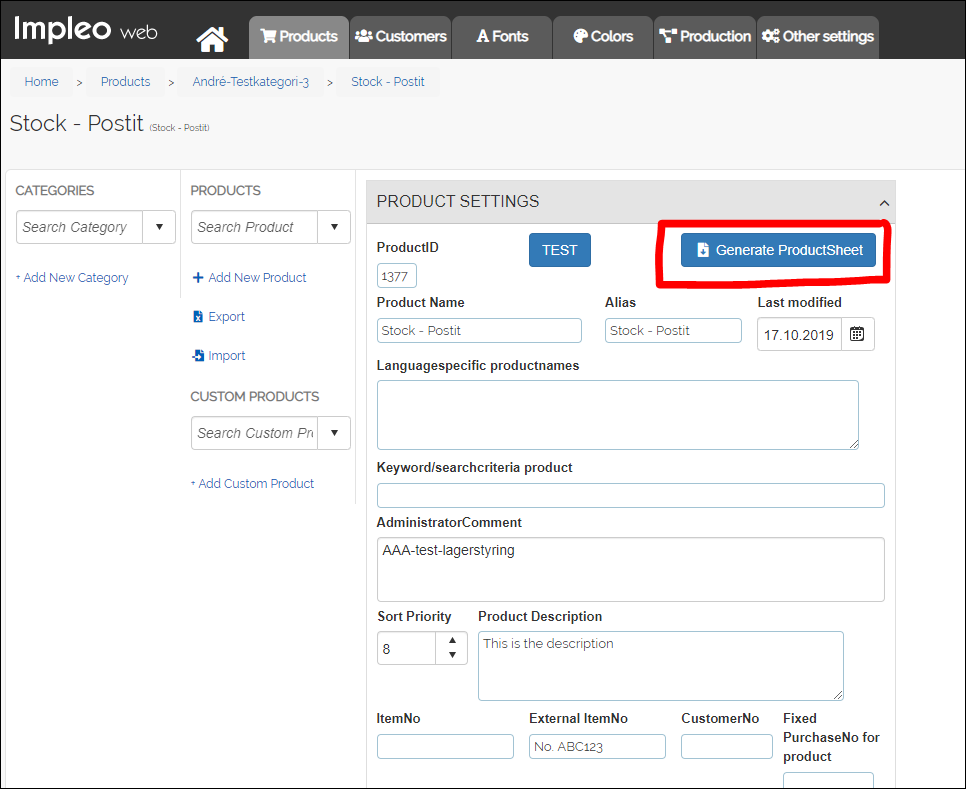This screenshot has height=789, width=966.
Task: Switch to the Customers tab
Action: 400,37
